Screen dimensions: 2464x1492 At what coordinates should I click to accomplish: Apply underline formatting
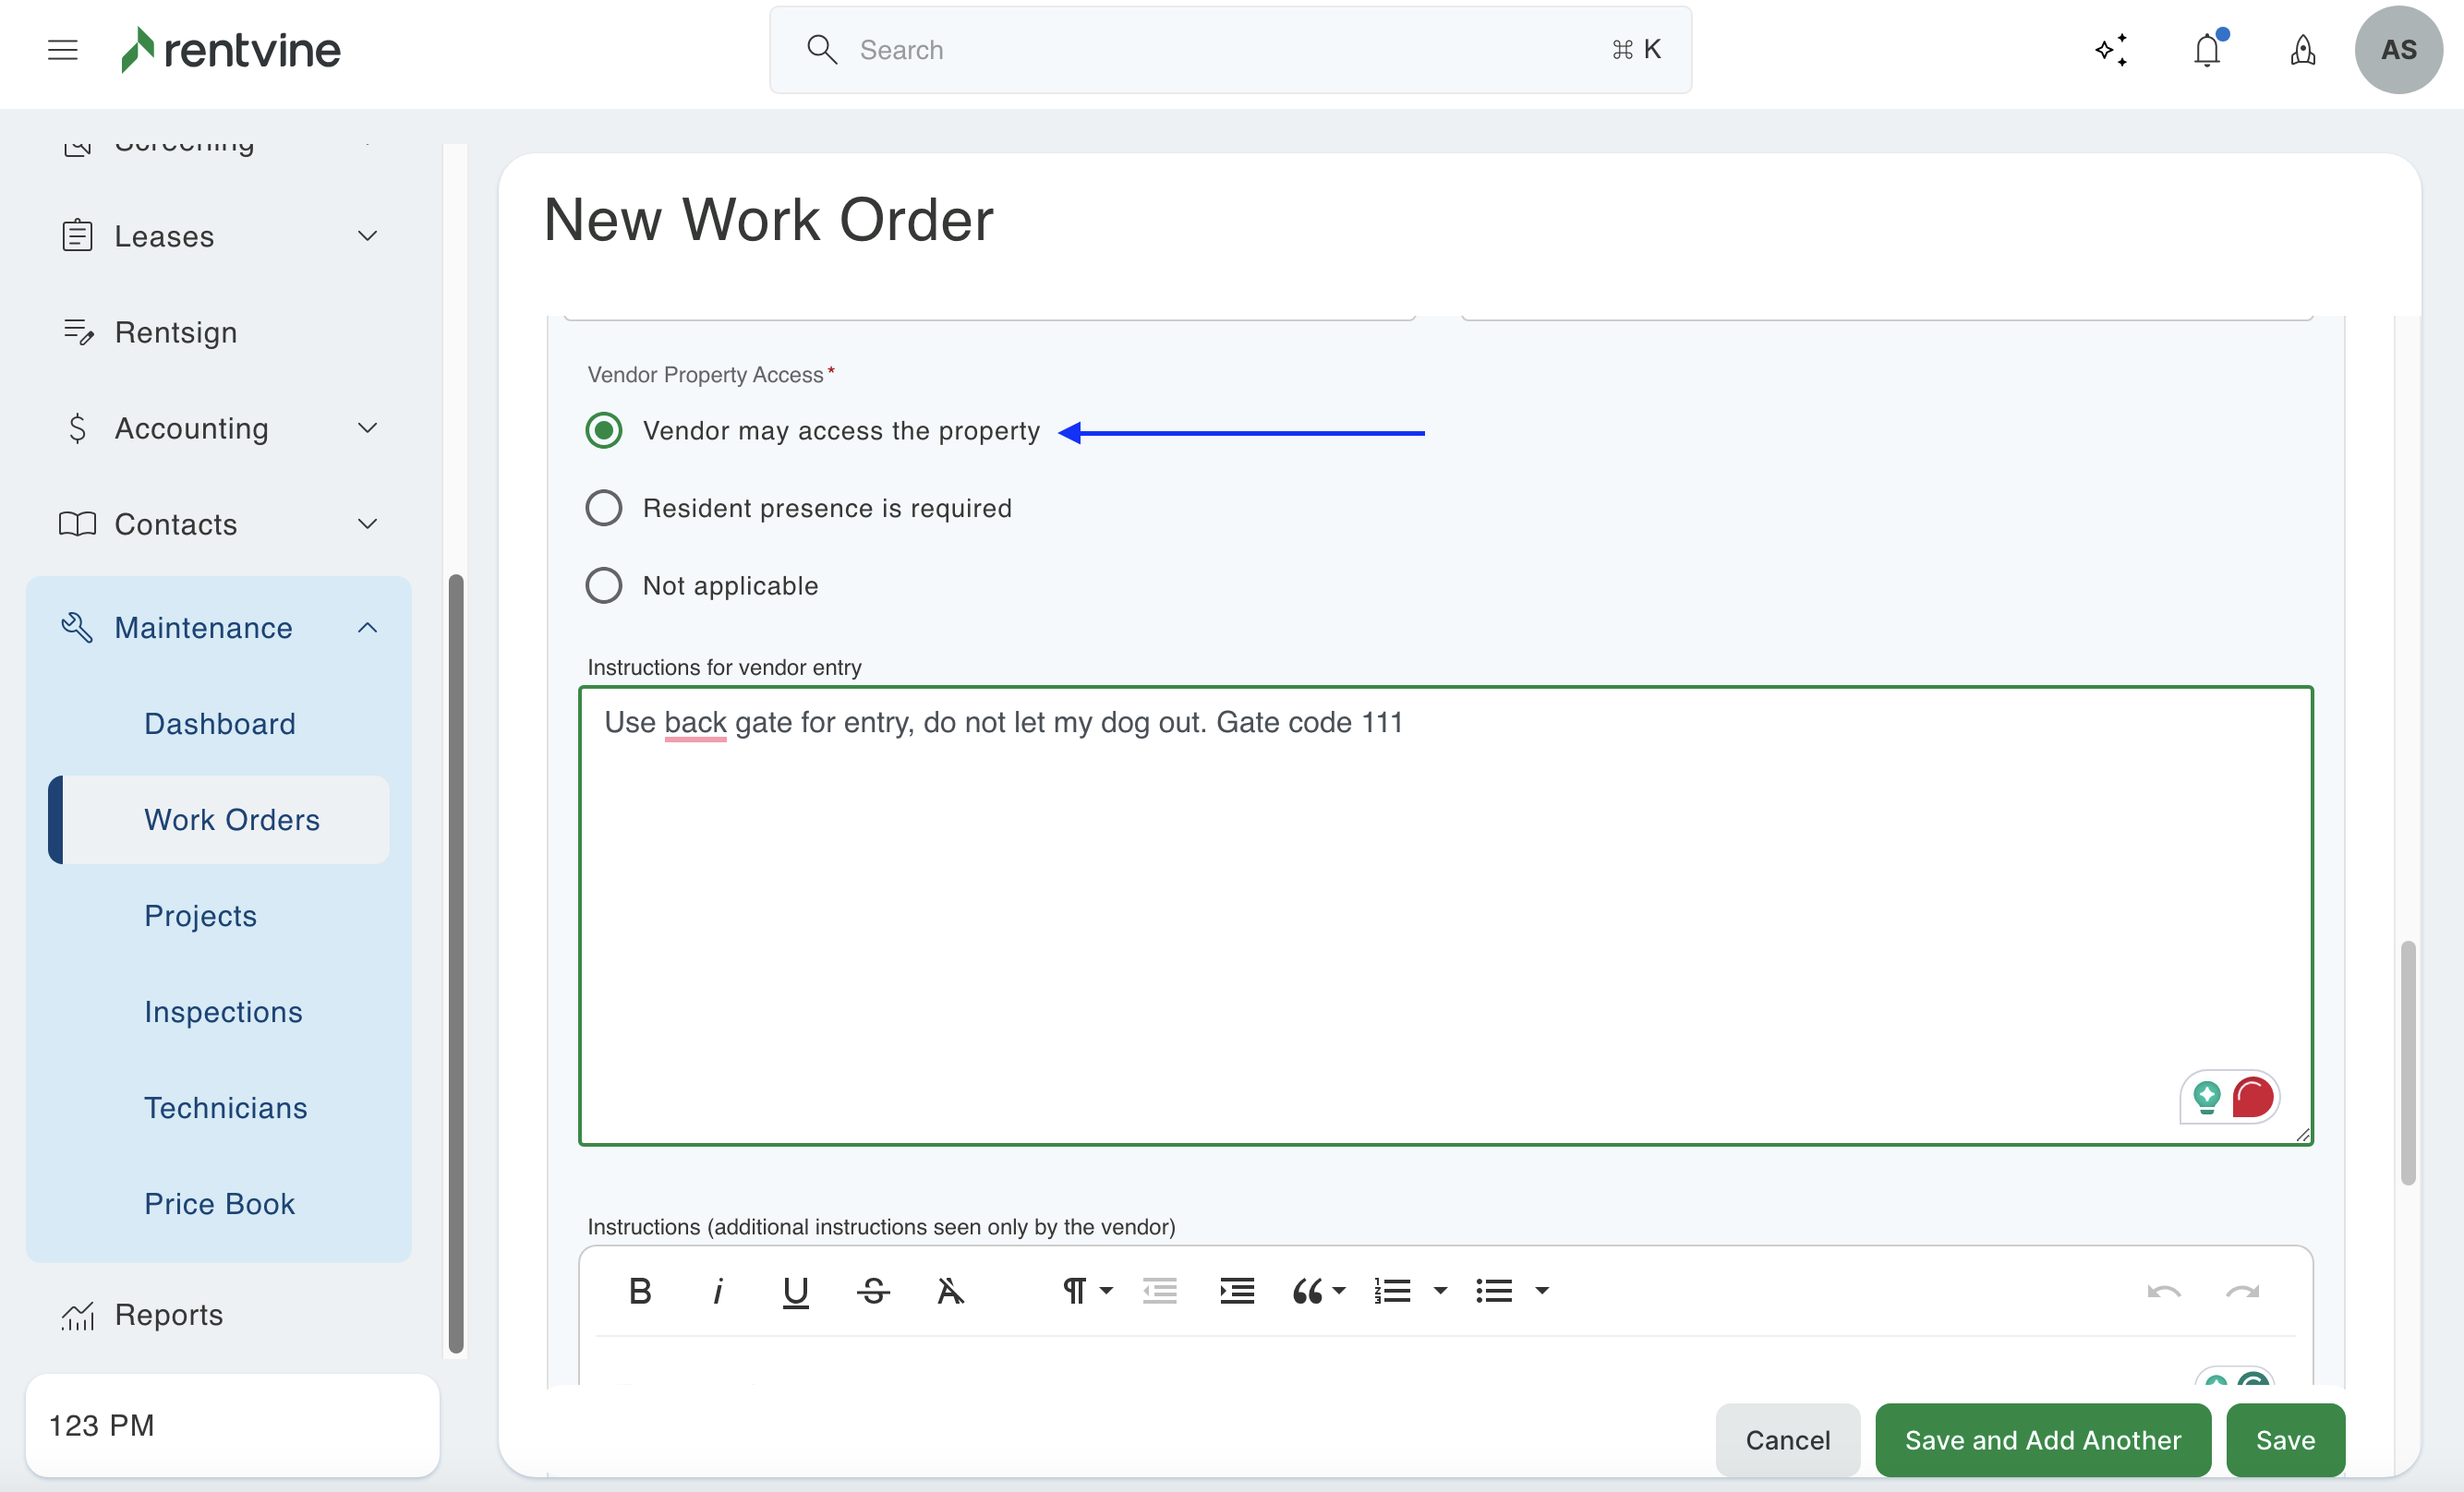click(795, 1291)
